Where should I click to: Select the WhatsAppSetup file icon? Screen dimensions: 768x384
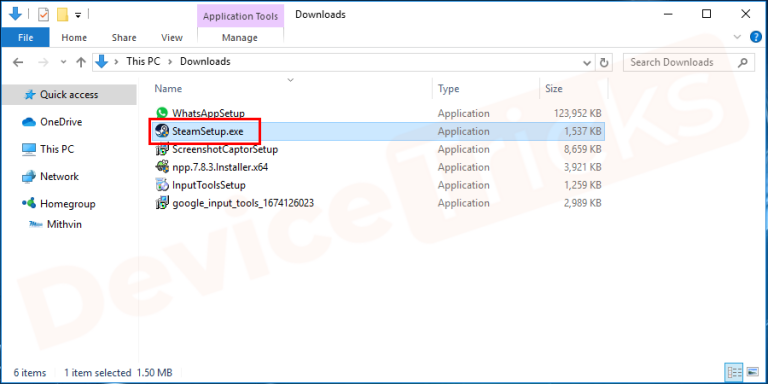click(x=162, y=113)
